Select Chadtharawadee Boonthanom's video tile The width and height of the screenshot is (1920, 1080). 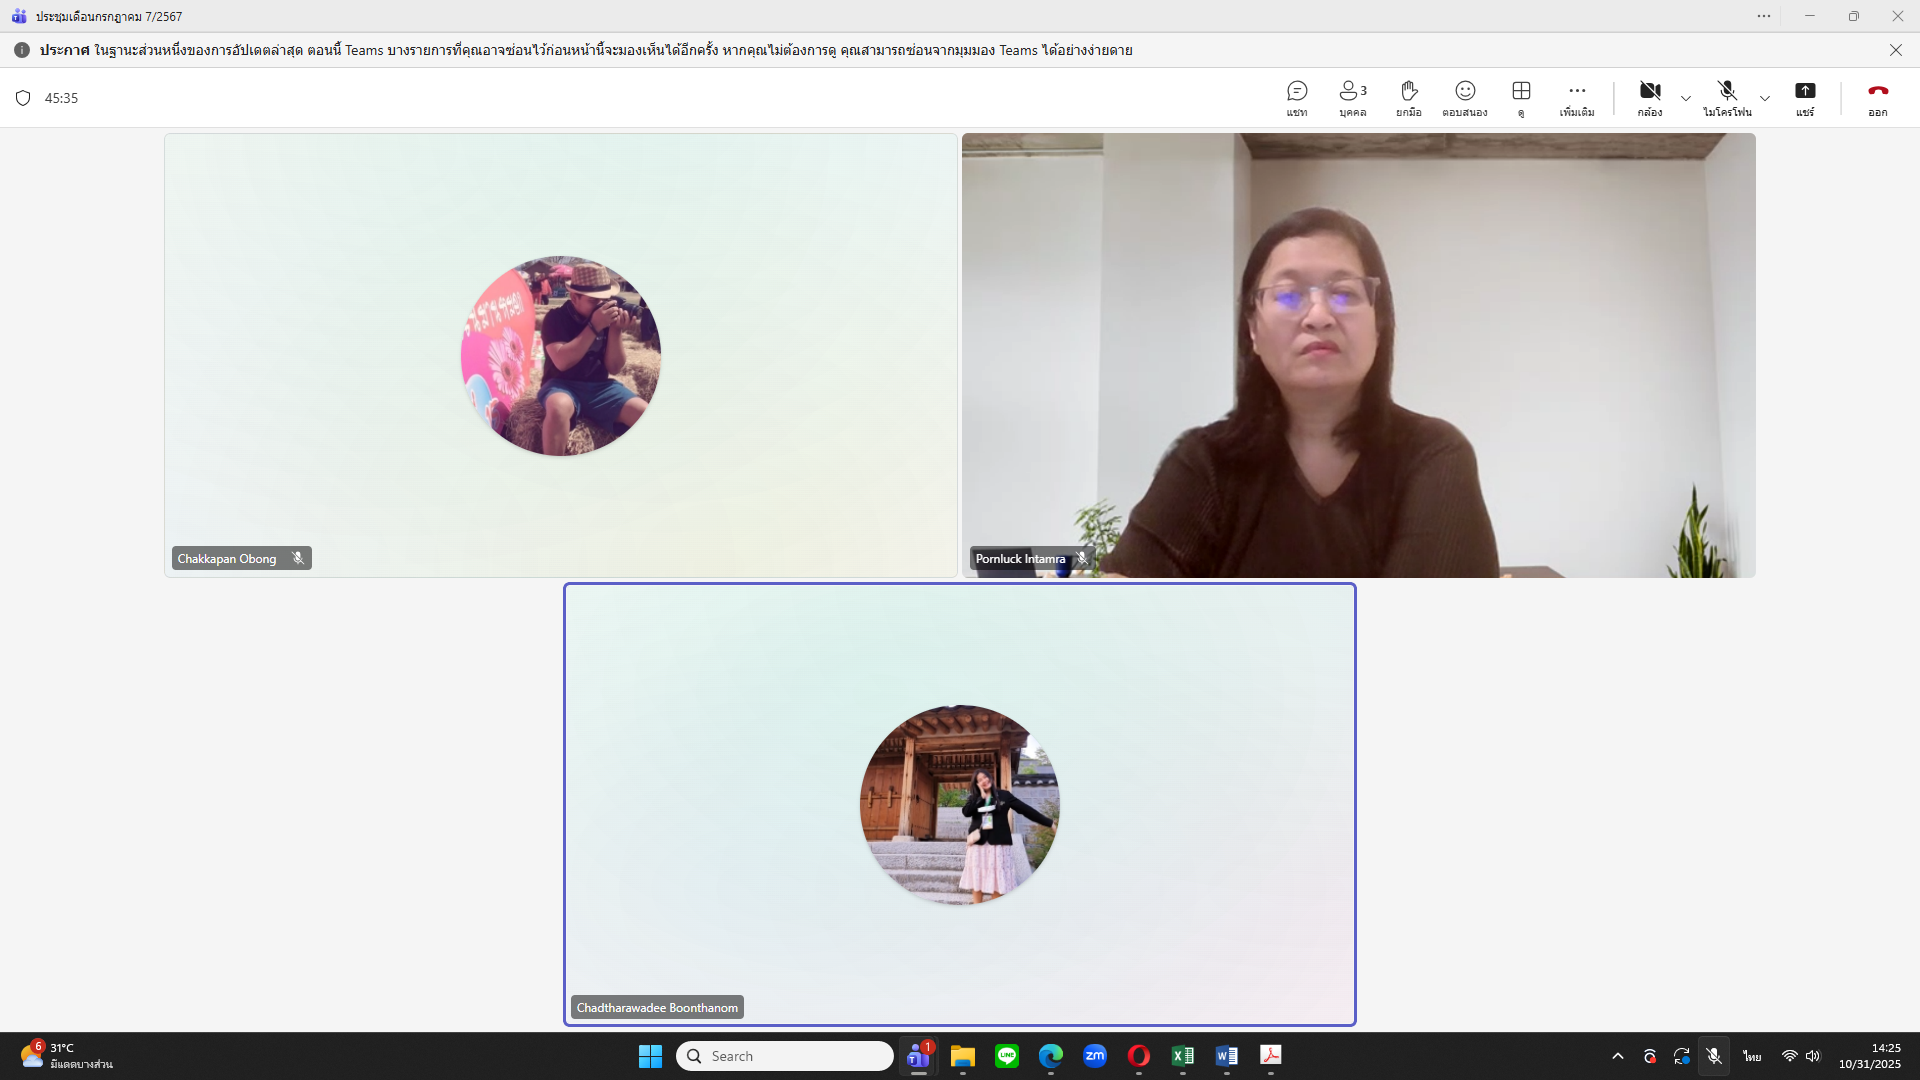[x=960, y=805]
